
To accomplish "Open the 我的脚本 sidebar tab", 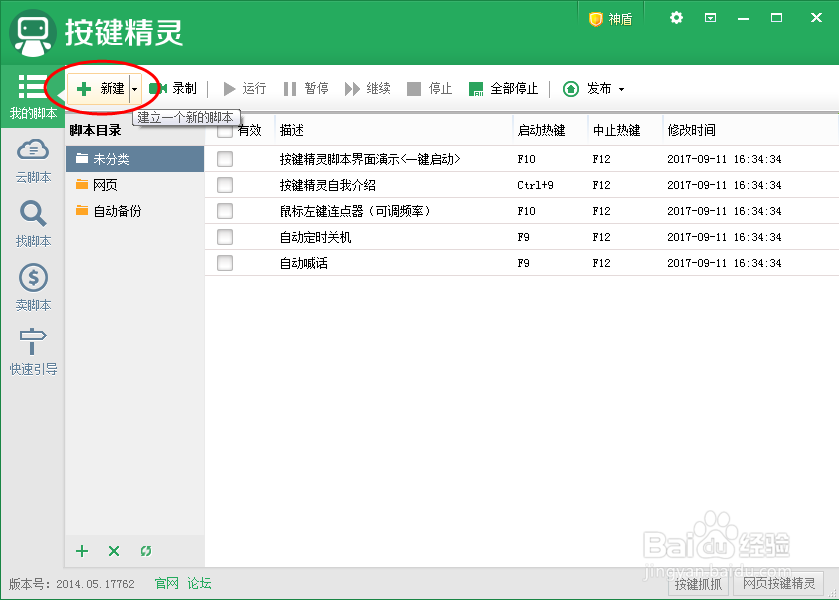I will pyautogui.click(x=33, y=97).
